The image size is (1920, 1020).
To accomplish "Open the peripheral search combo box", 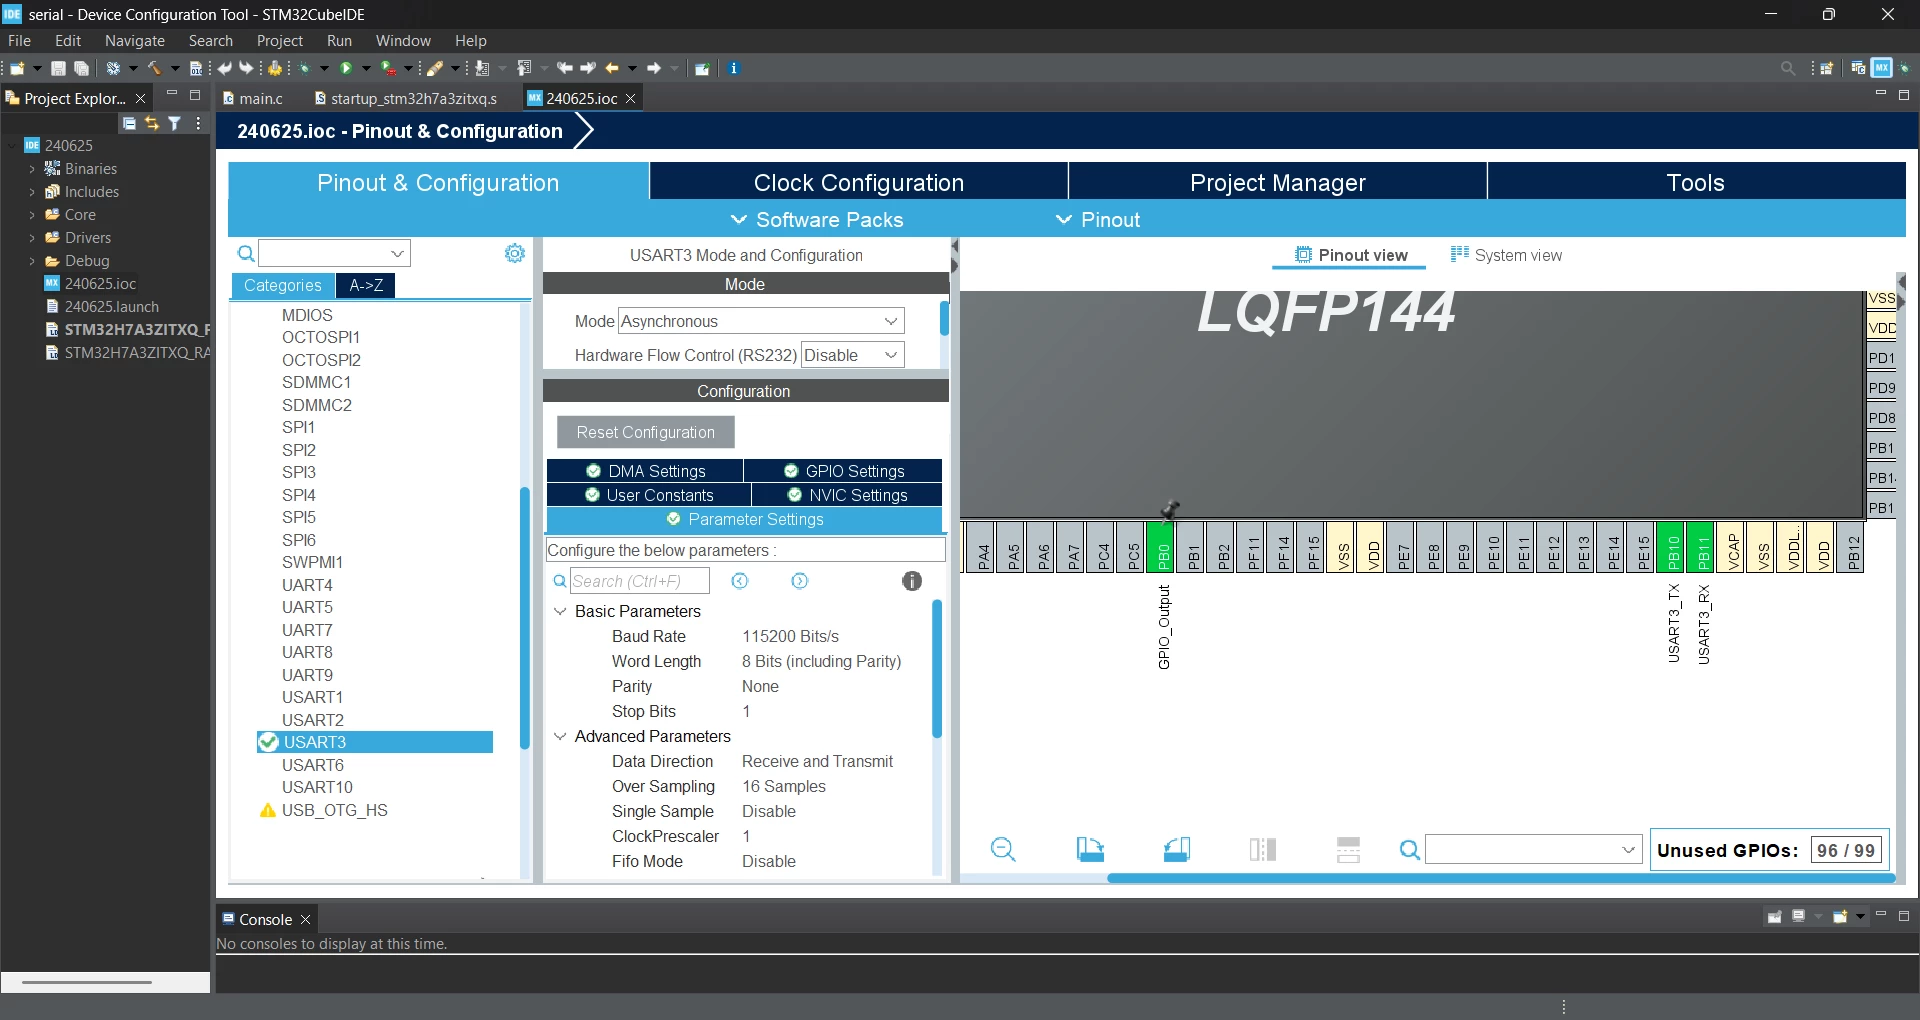I will (334, 253).
